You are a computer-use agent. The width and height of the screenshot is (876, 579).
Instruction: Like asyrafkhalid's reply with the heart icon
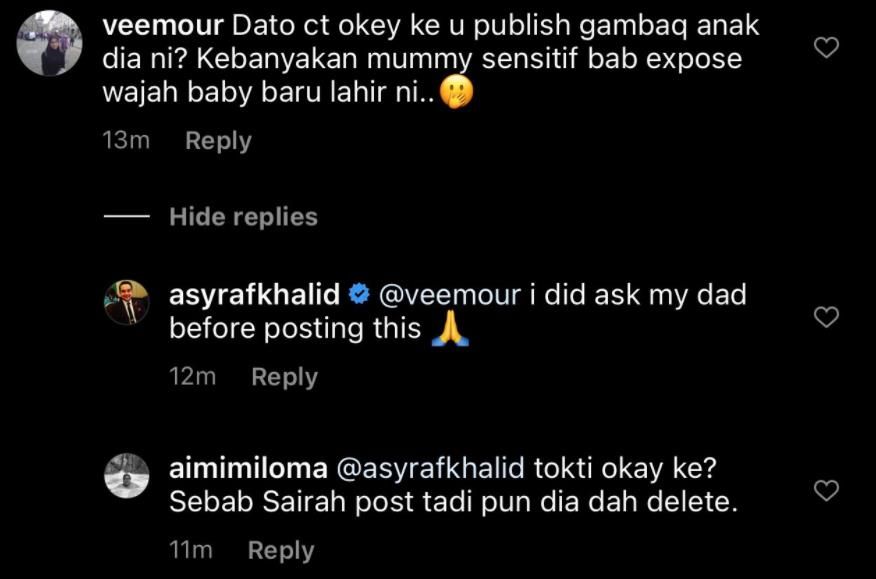point(826,317)
